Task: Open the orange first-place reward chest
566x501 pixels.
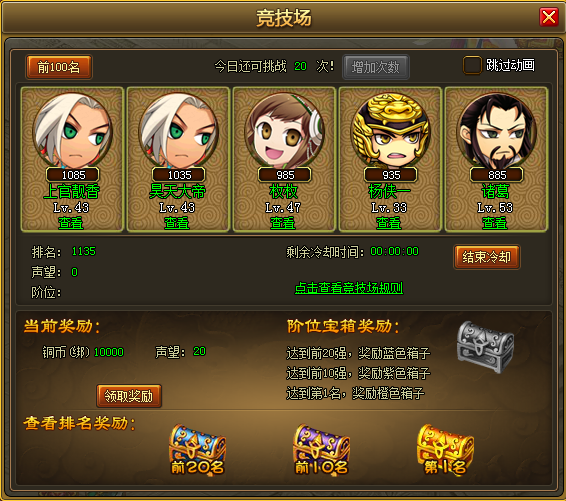Action: pyautogui.click(x=445, y=449)
